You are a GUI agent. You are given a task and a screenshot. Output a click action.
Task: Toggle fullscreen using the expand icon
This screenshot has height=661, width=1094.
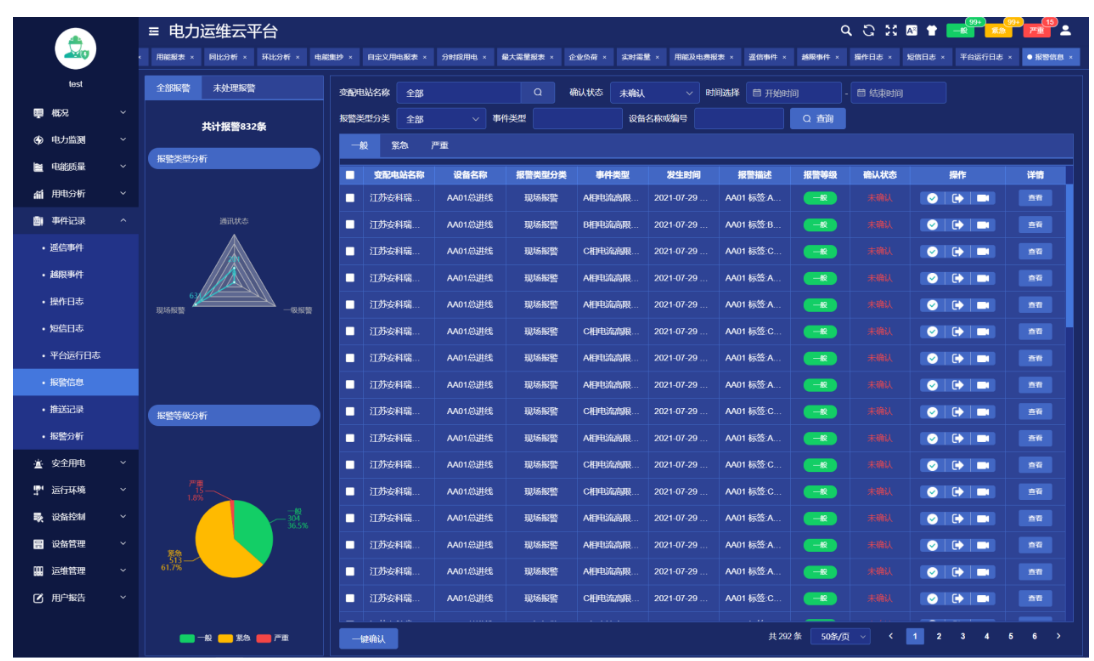(891, 31)
